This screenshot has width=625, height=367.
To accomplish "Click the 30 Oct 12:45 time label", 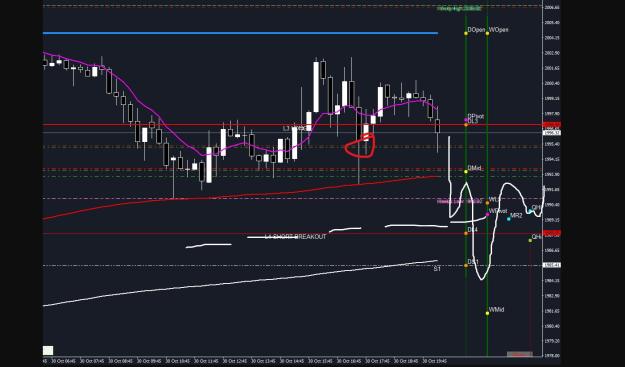I will (x=235, y=361).
